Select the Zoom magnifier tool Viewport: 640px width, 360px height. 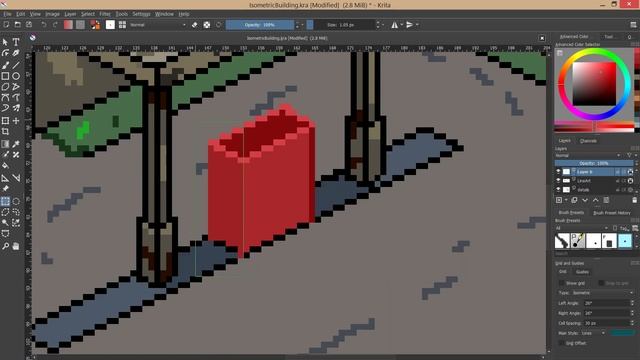(x=5, y=246)
